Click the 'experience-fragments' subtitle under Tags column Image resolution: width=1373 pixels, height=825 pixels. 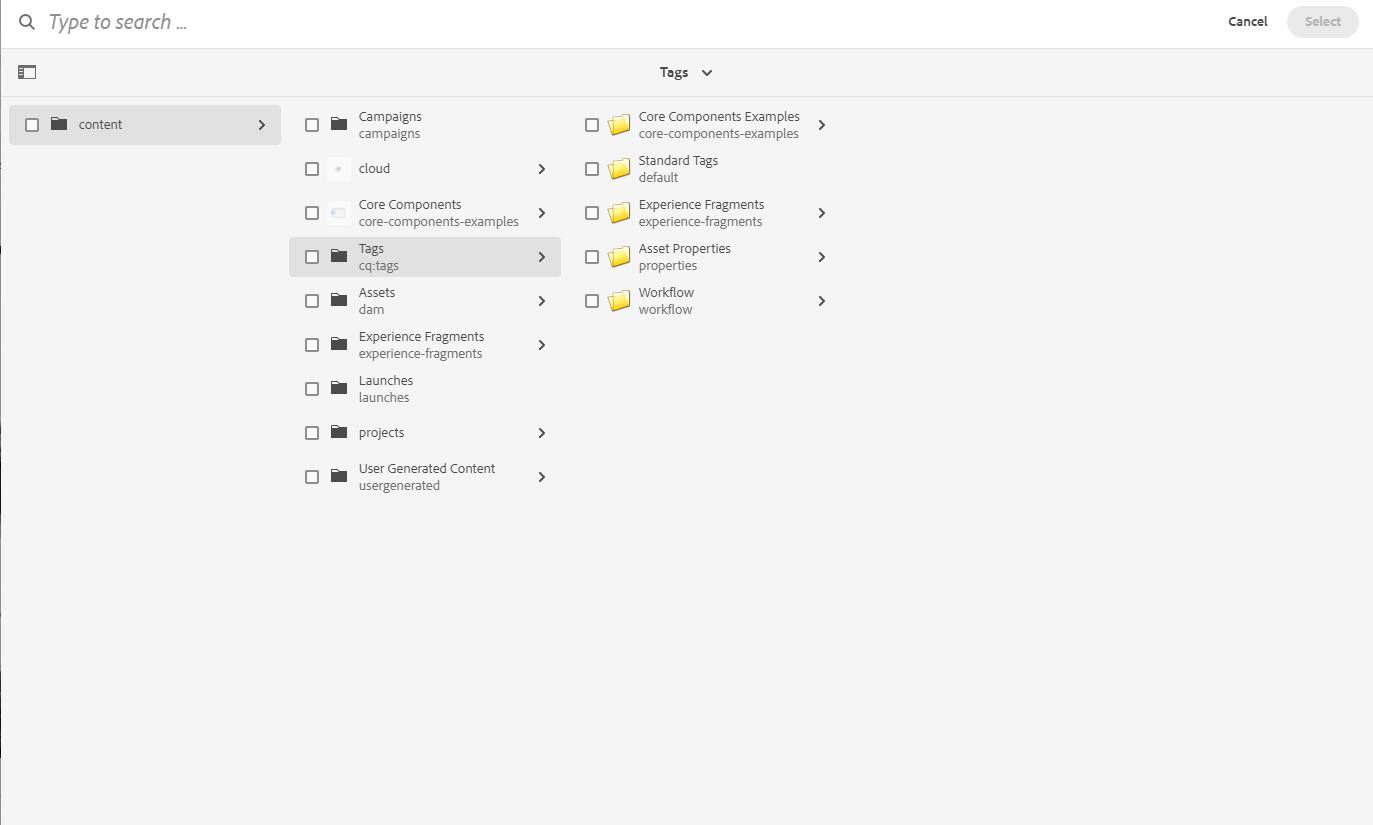(701, 222)
